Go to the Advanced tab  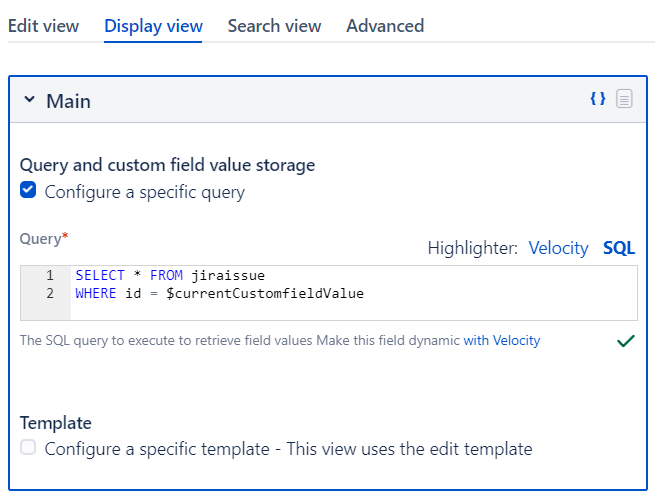pos(385,26)
